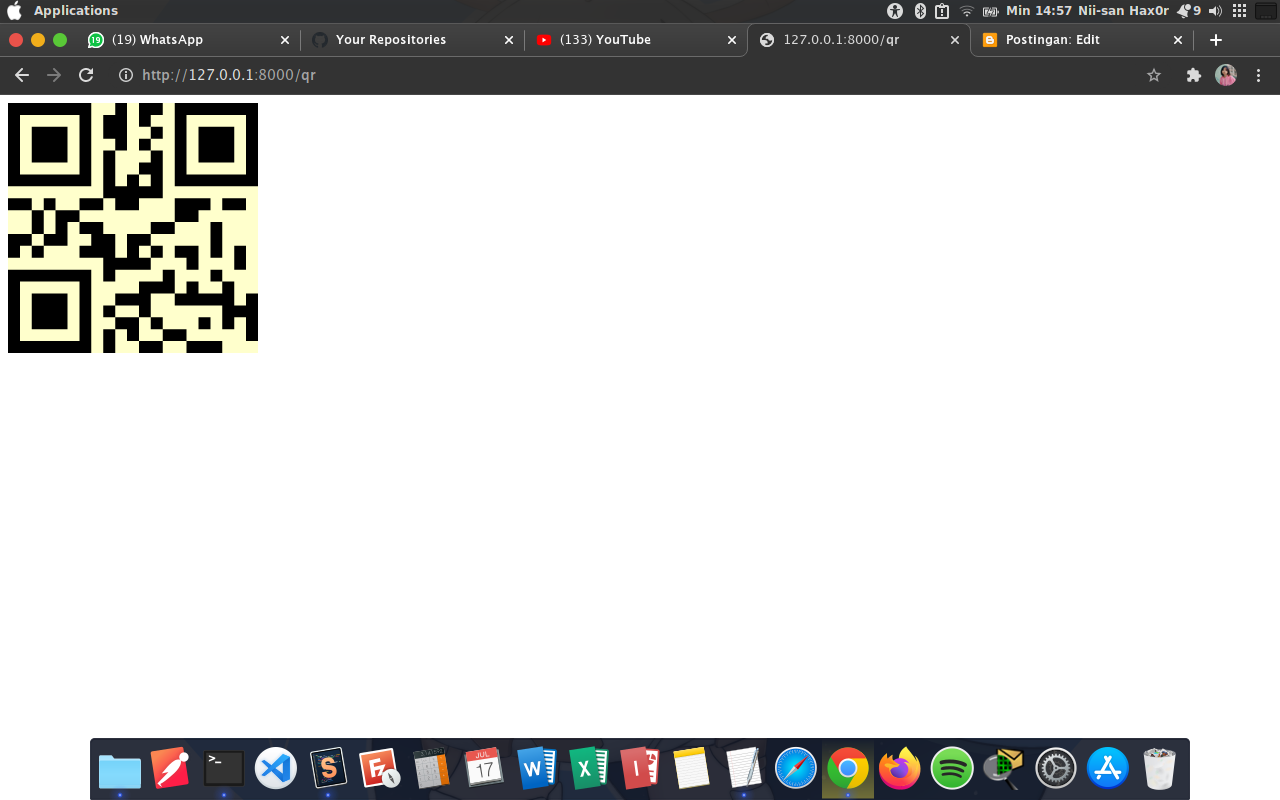Open the notifications bell showing 9
Image resolution: width=1280 pixels, height=800 pixels.
click(1189, 11)
